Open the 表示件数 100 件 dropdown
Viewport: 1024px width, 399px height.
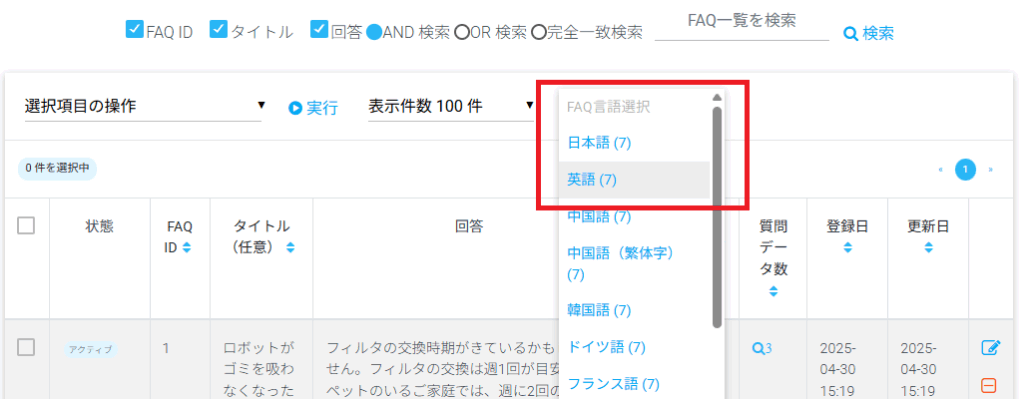pos(451,106)
